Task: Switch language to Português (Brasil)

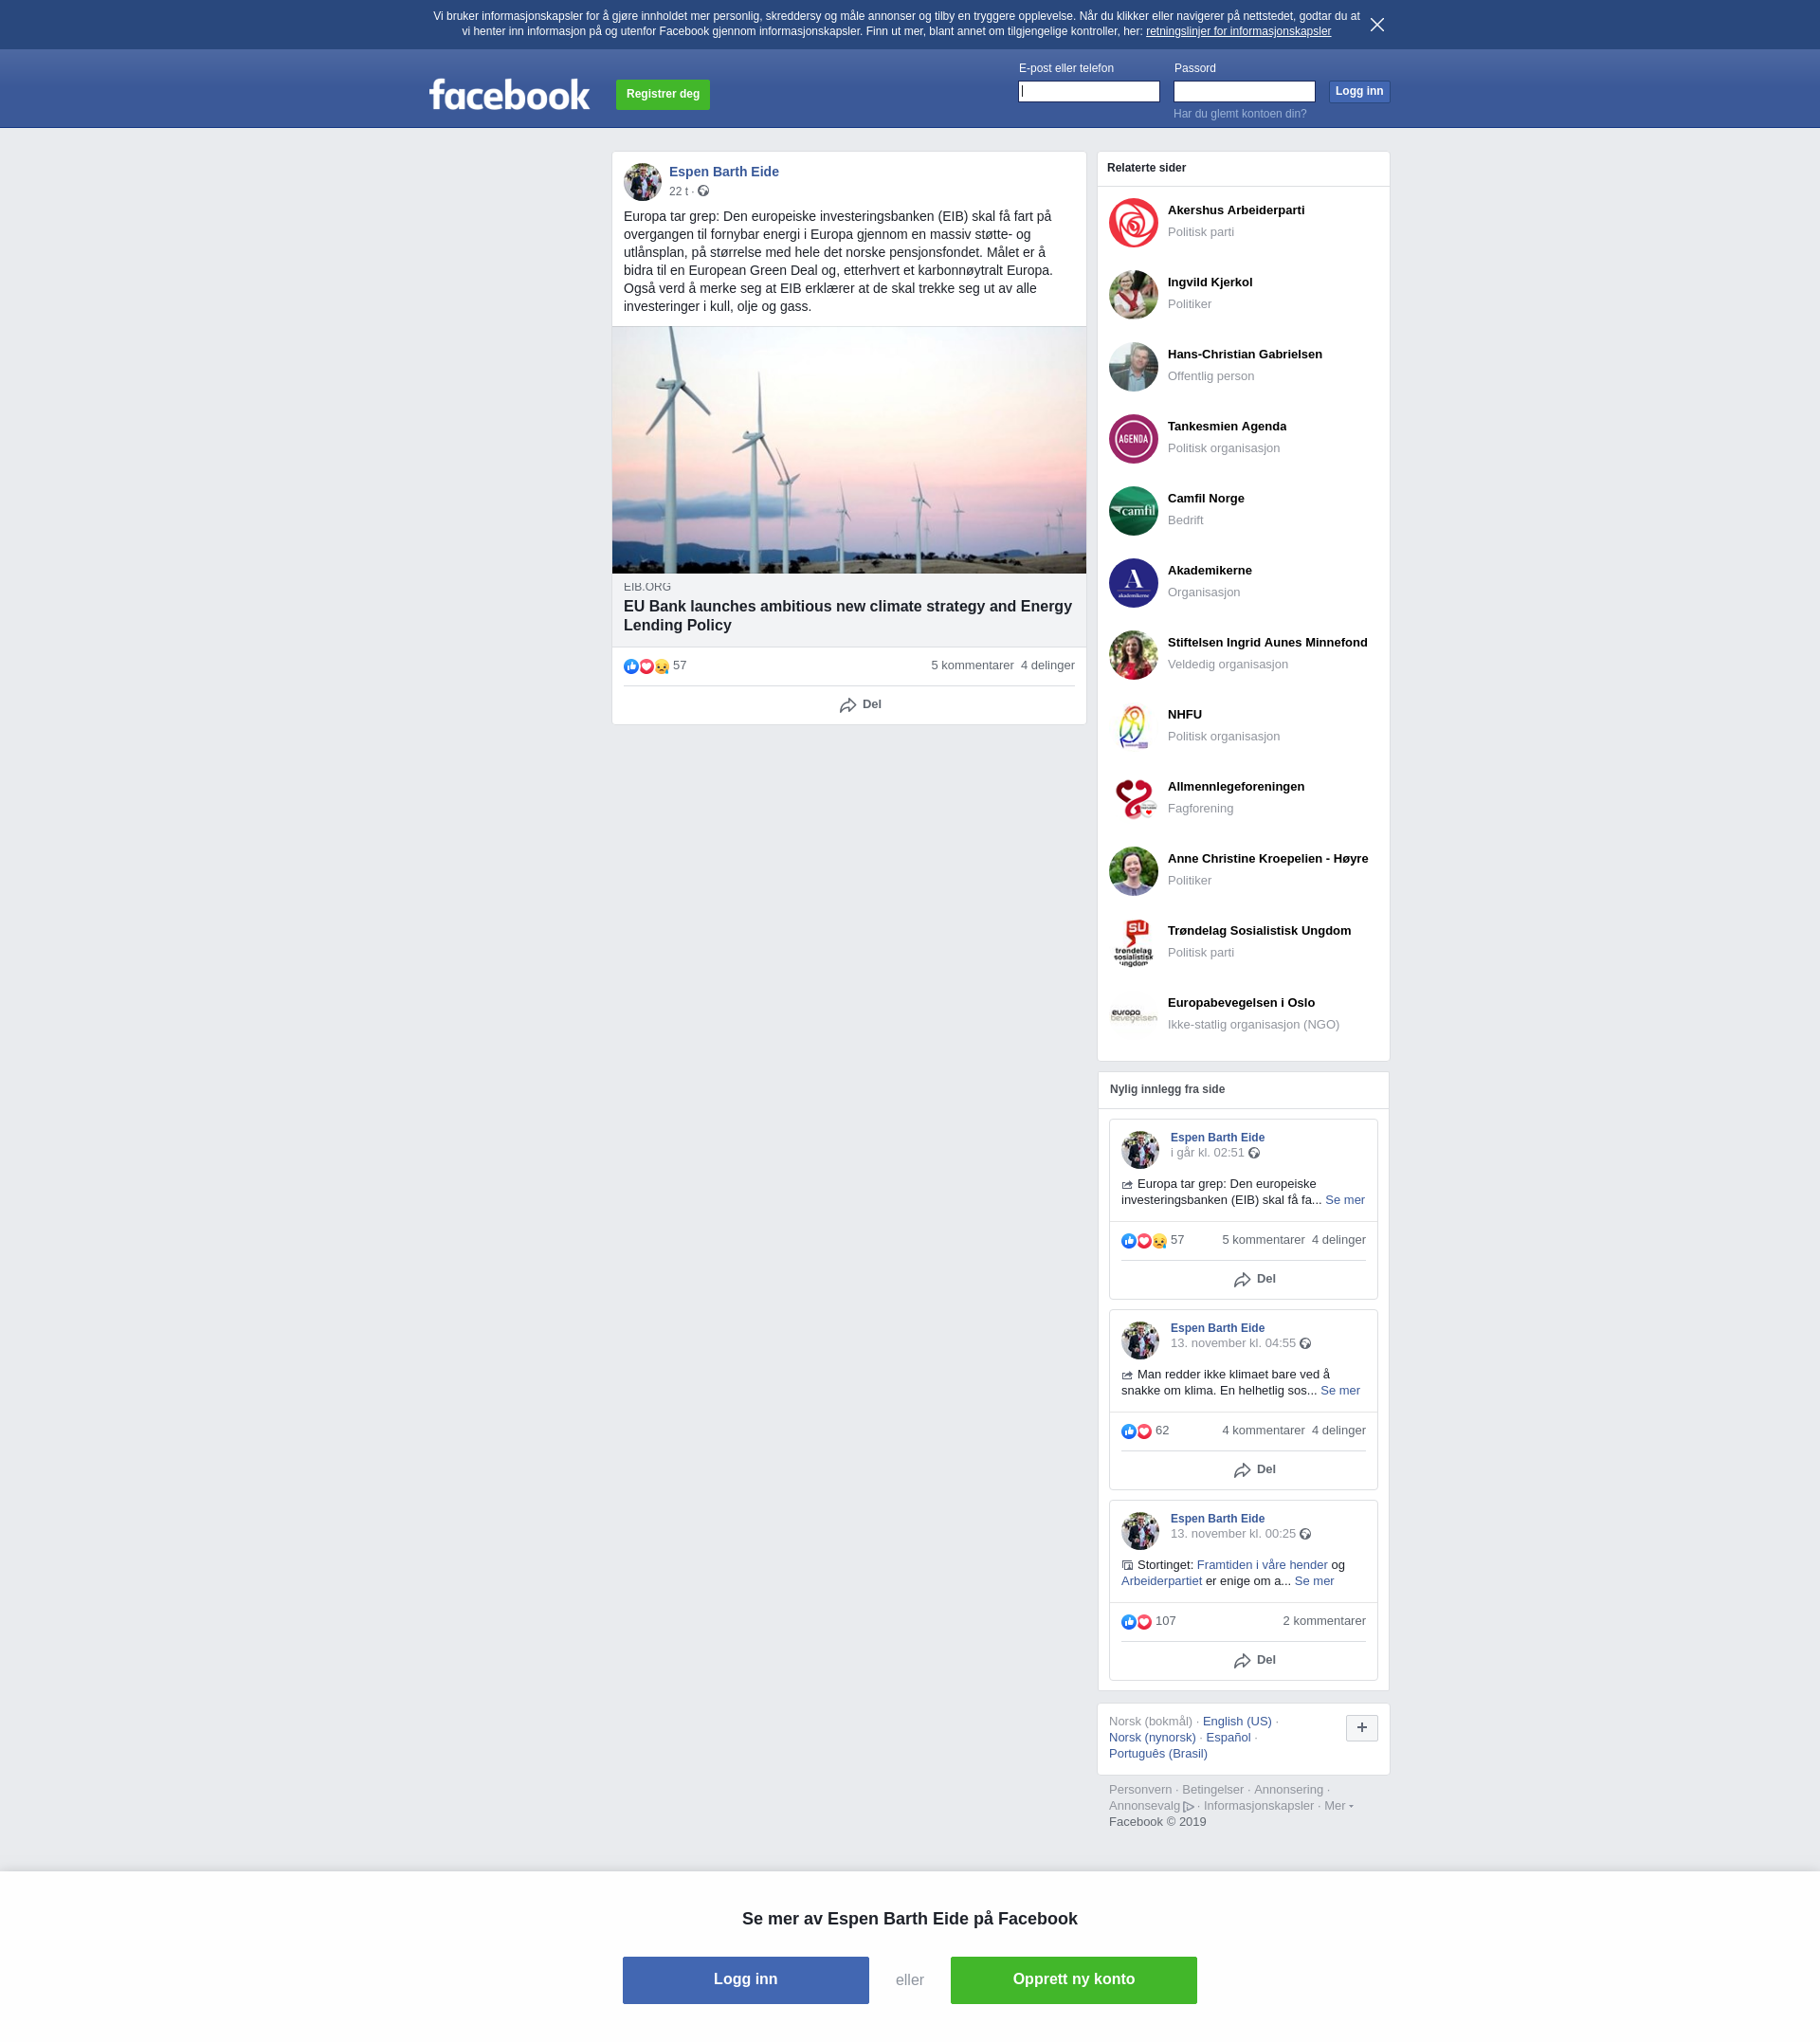Action: [x=1157, y=1753]
